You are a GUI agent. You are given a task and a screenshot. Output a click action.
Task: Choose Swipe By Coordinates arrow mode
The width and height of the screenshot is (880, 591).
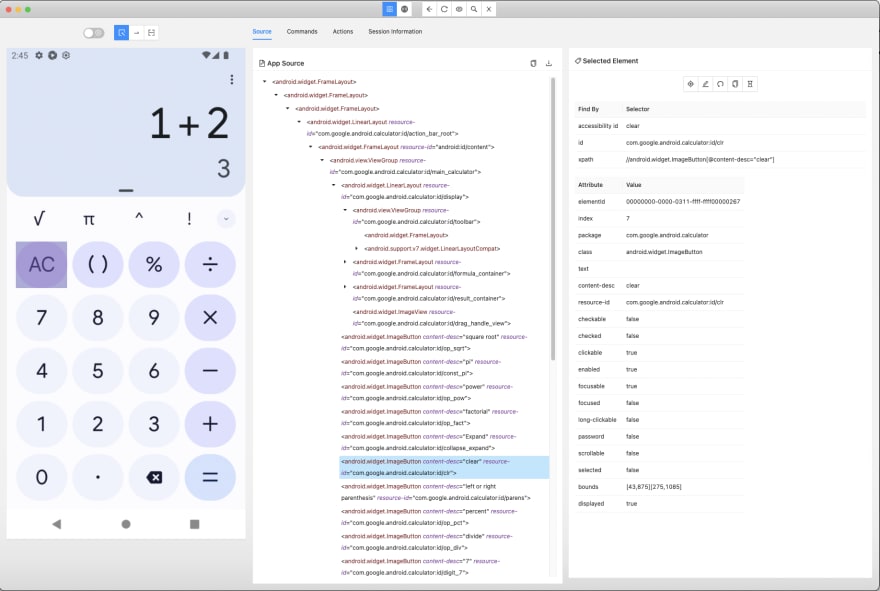tap(136, 33)
